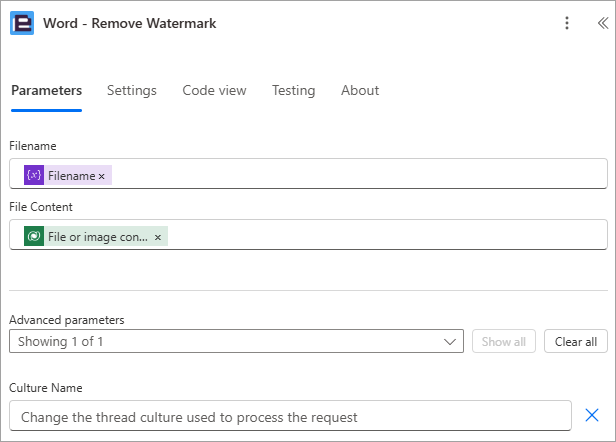Screen dimensions: 616x442
Task: Click the green Dataverse icon on the File content token
Action: tap(34, 236)
